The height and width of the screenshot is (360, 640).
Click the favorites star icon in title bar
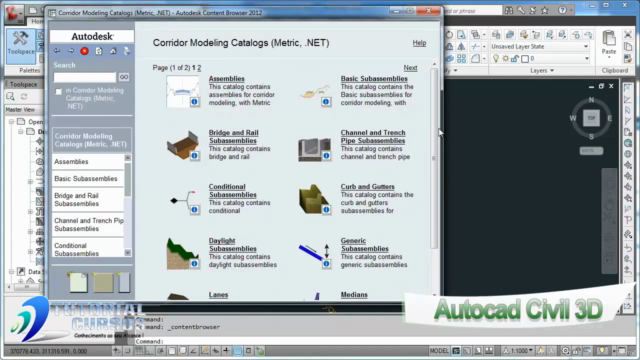tap(544, 11)
